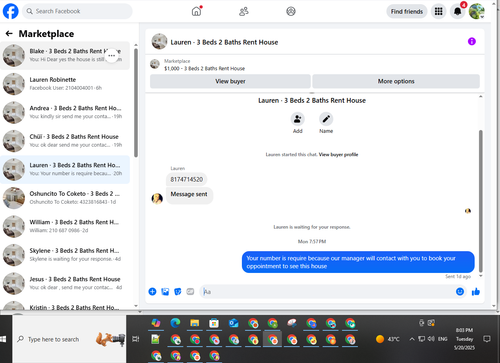The image size is (500, 363).
Task: Open the Jesus - 3 Beds 2 Baths chat
Action: pyautogui.click(x=65, y=283)
